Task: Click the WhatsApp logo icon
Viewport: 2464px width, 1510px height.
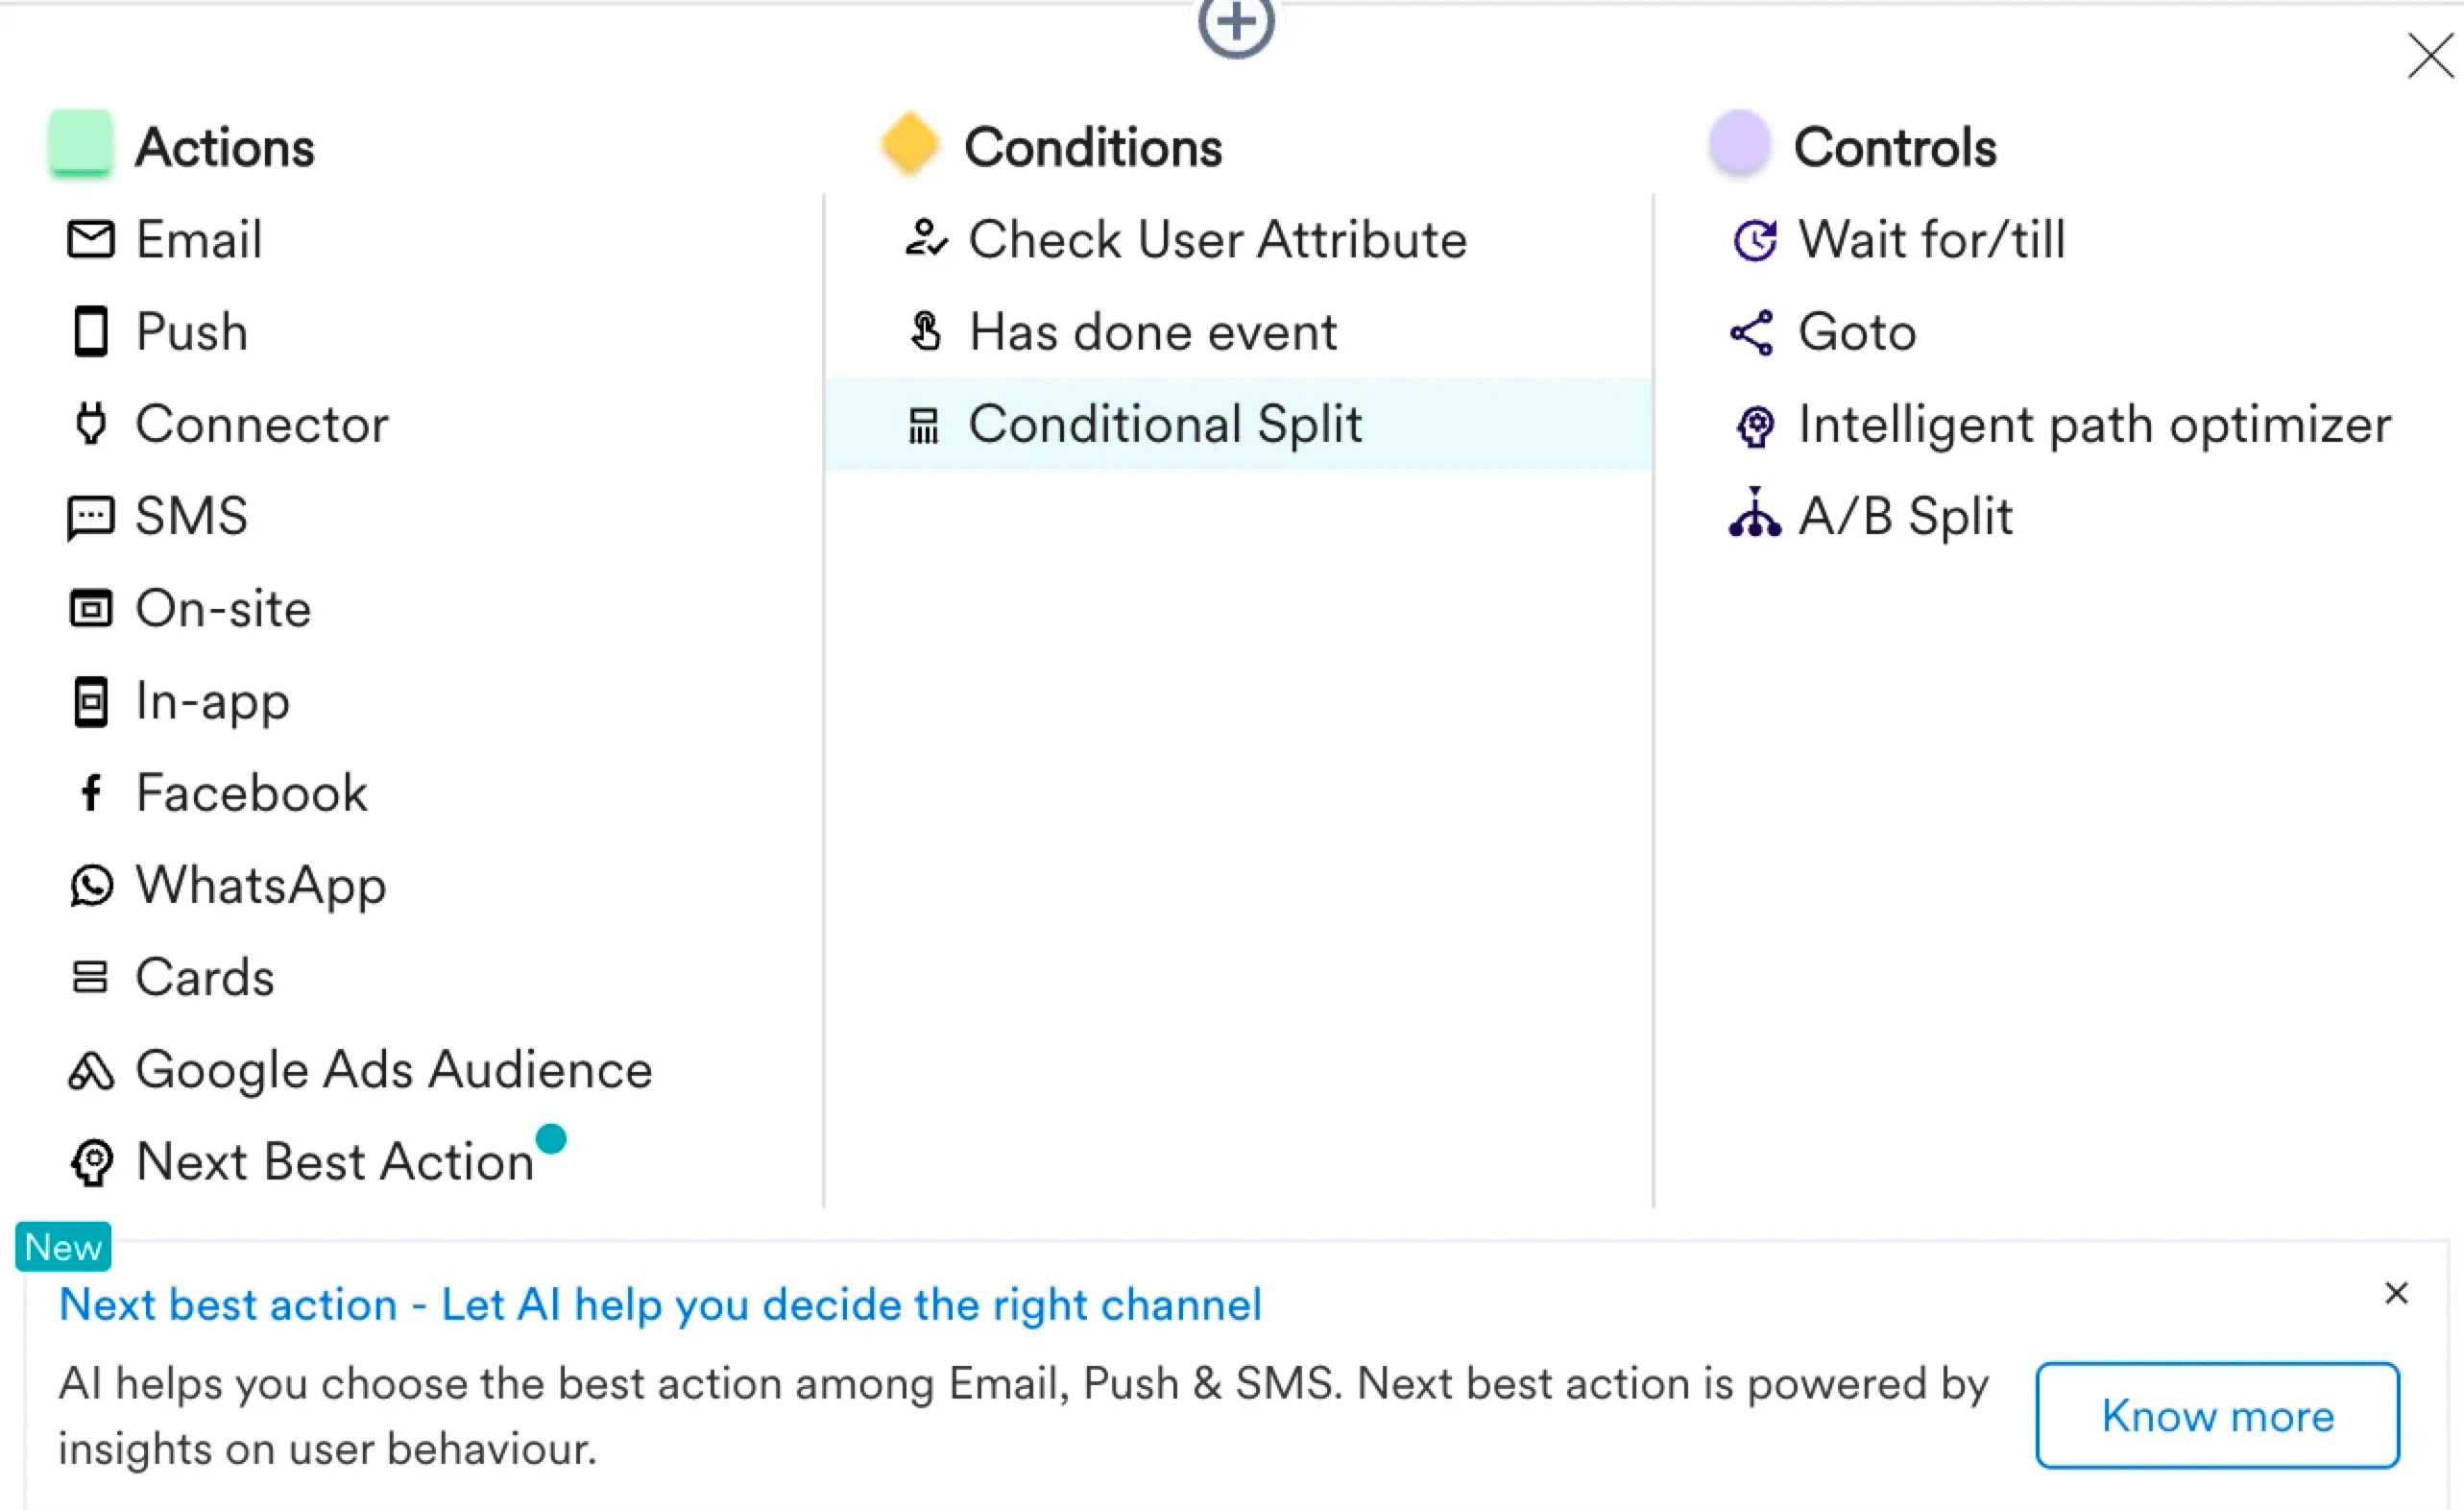Action: click(91, 886)
